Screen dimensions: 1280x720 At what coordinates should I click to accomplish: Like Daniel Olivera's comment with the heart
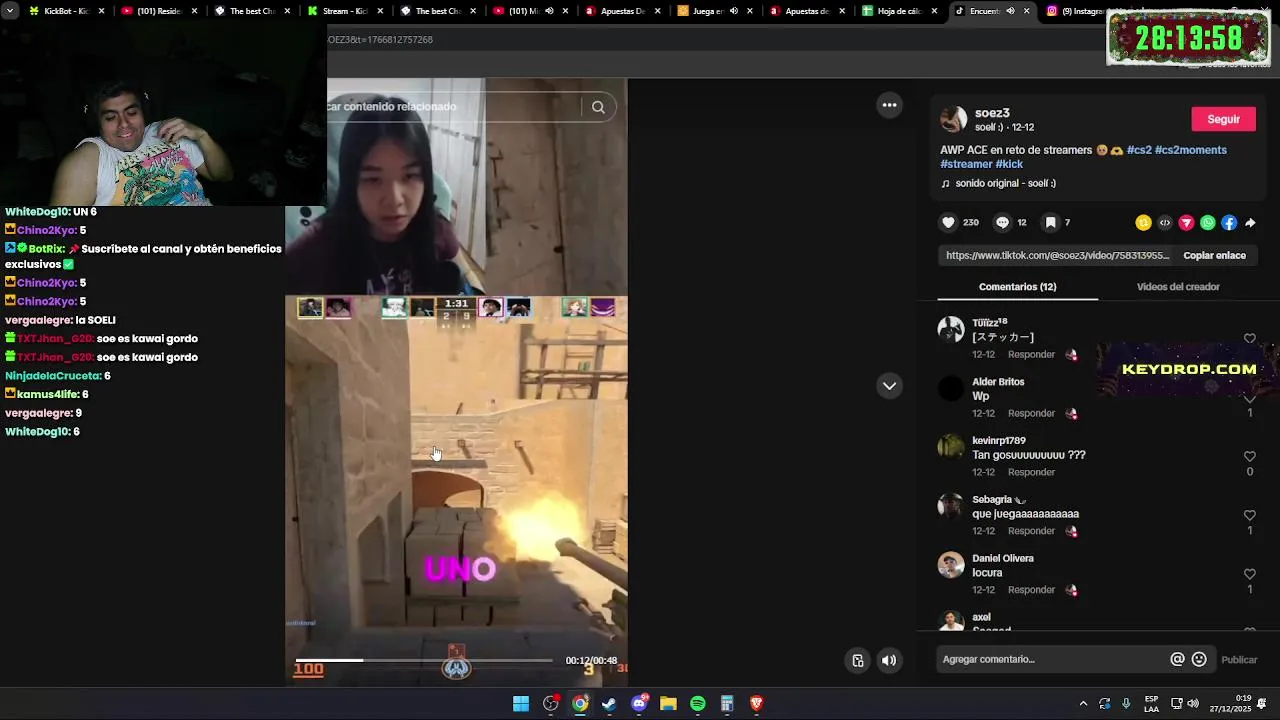click(x=1250, y=574)
